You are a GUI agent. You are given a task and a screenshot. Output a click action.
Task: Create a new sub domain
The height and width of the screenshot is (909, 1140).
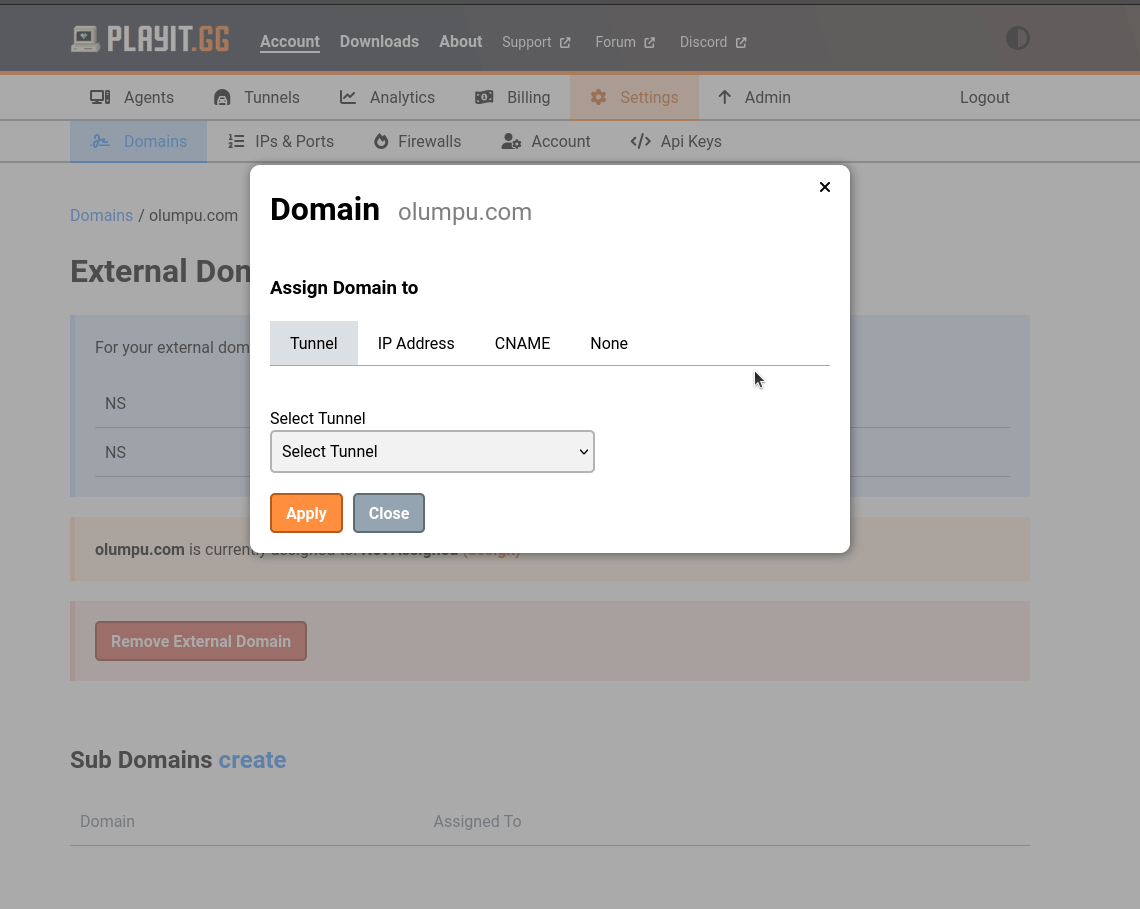pos(252,760)
